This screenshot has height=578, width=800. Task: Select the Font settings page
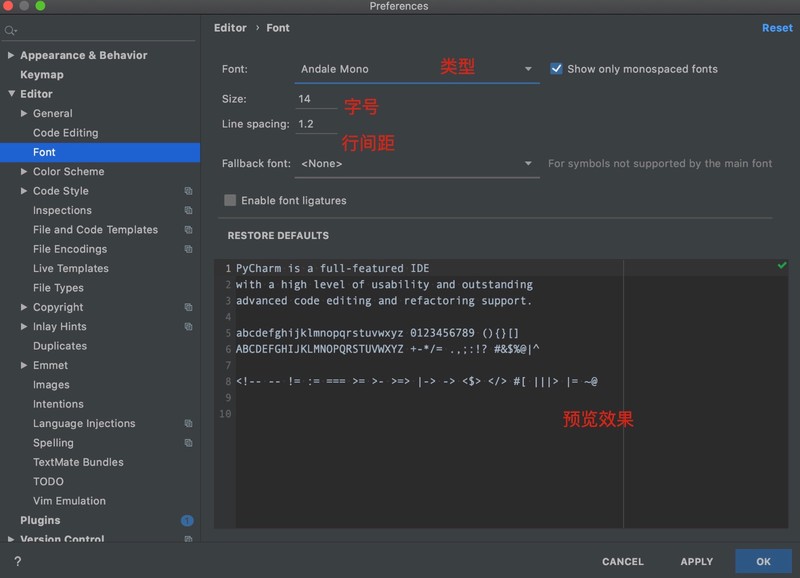pyautogui.click(x=100, y=152)
